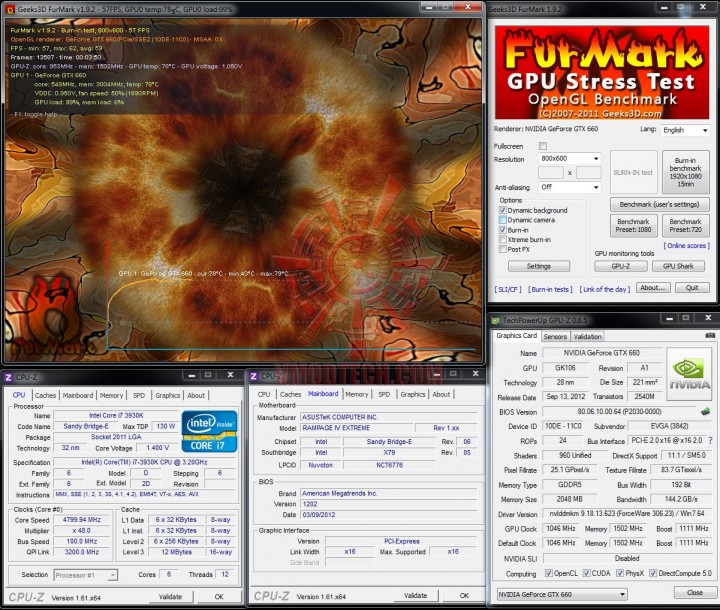The width and height of the screenshot is (720, 610).
Task: Click the GPU-Z Name field value
Action: [602, 353]
